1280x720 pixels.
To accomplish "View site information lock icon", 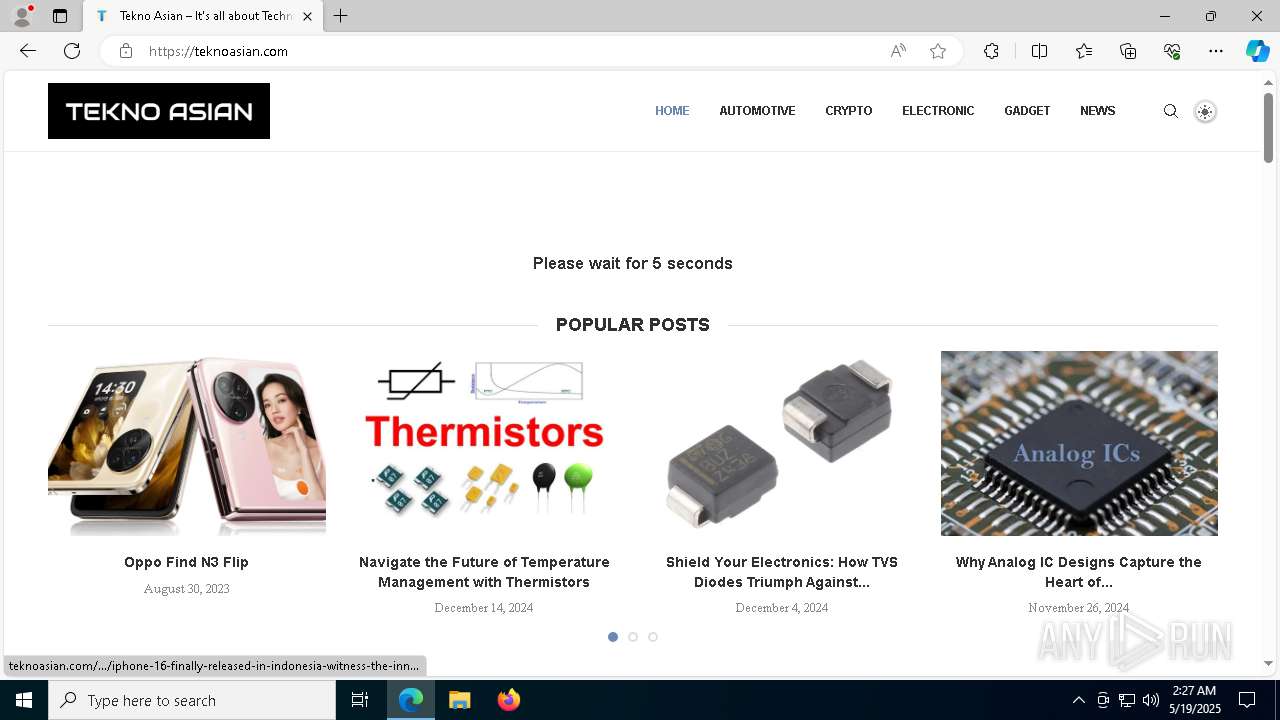I will point(125,51).
